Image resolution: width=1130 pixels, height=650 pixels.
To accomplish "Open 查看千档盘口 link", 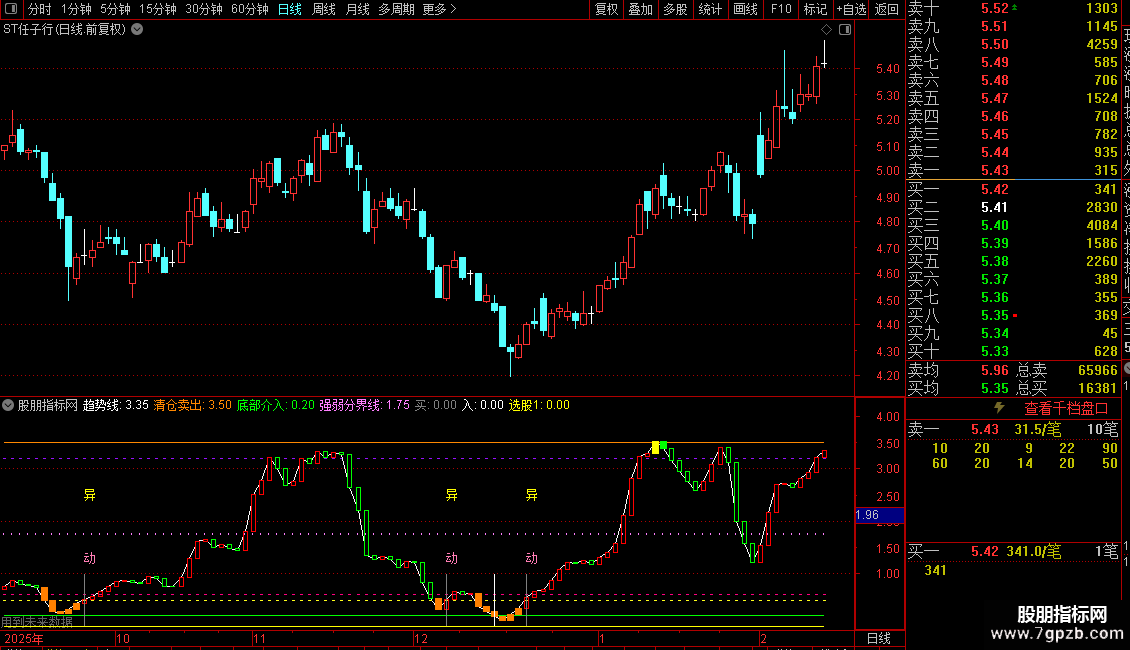I will tap(1066, 409).
